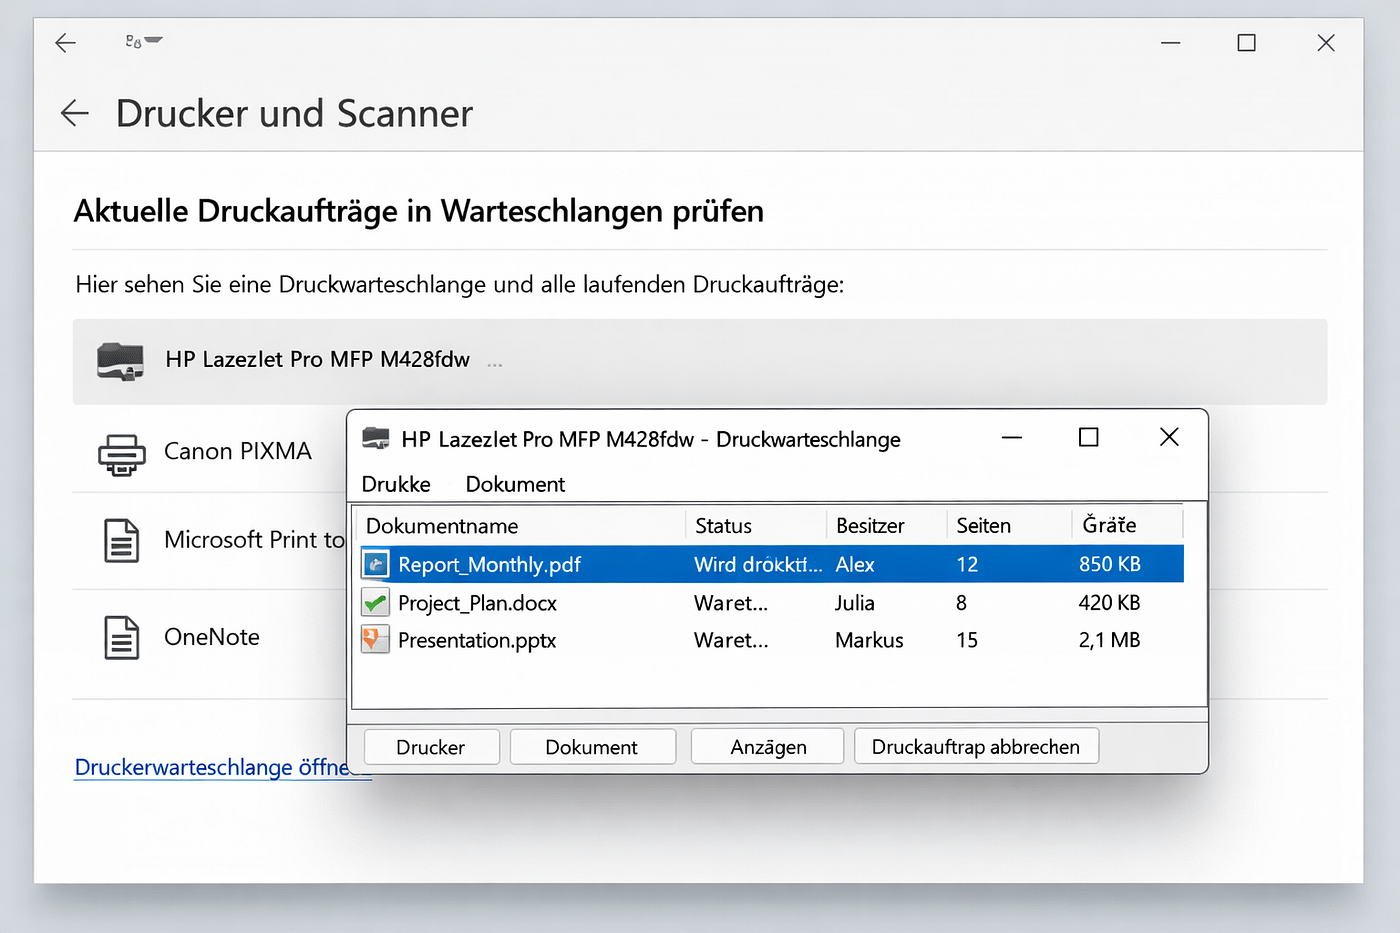This screenshot has width=1400, height=933.
Task: Click the 420 KB size cell
Action: click(x=1109, y=602)
